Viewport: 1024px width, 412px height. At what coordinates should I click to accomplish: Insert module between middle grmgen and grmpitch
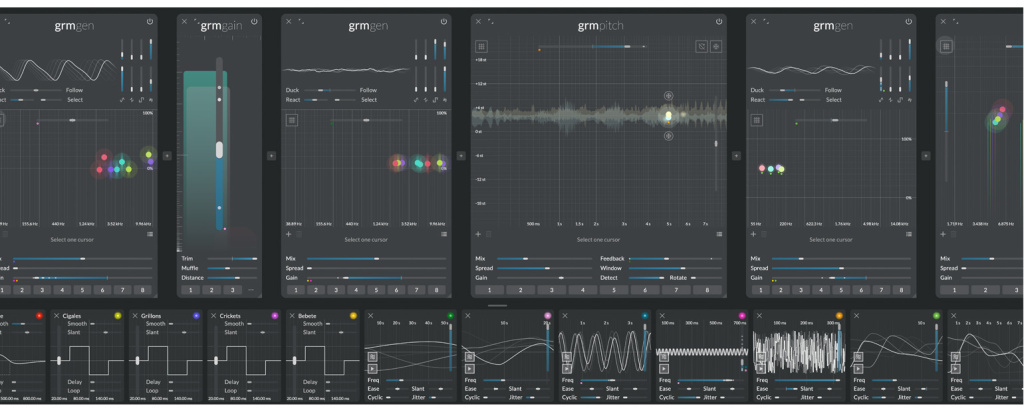461,155
